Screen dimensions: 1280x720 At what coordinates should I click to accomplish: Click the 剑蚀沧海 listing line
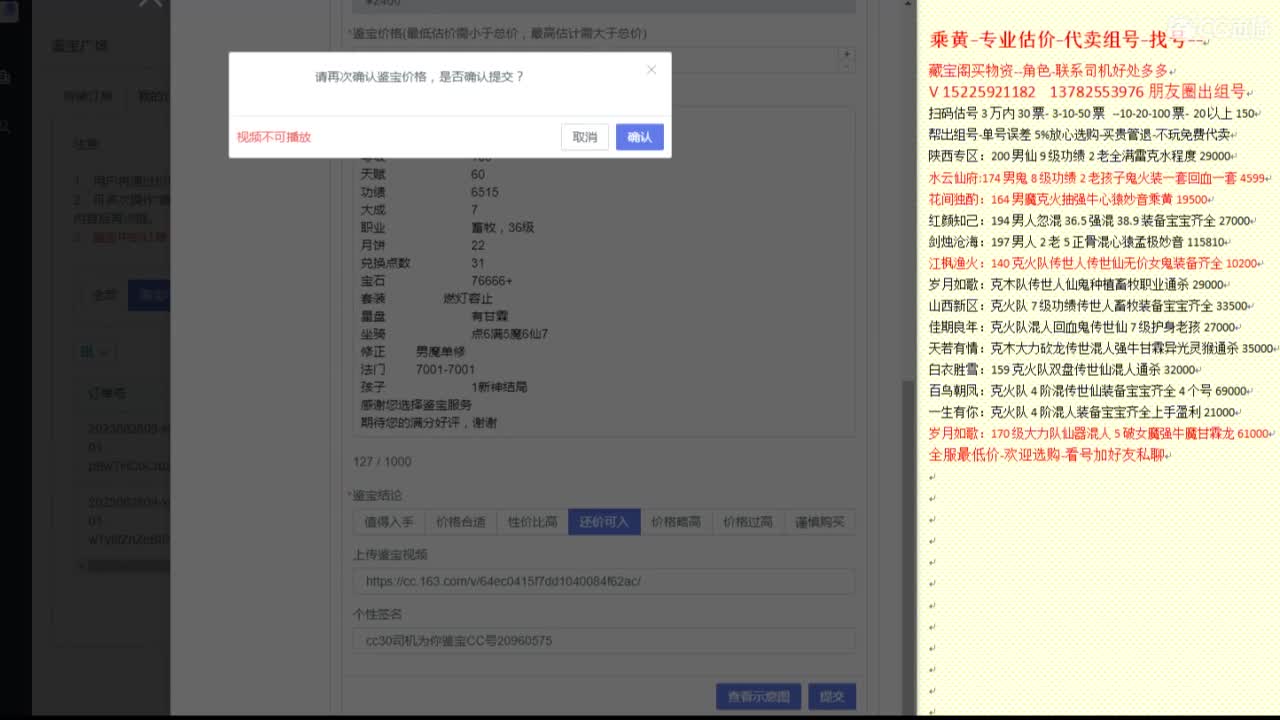coord(1081,242)
